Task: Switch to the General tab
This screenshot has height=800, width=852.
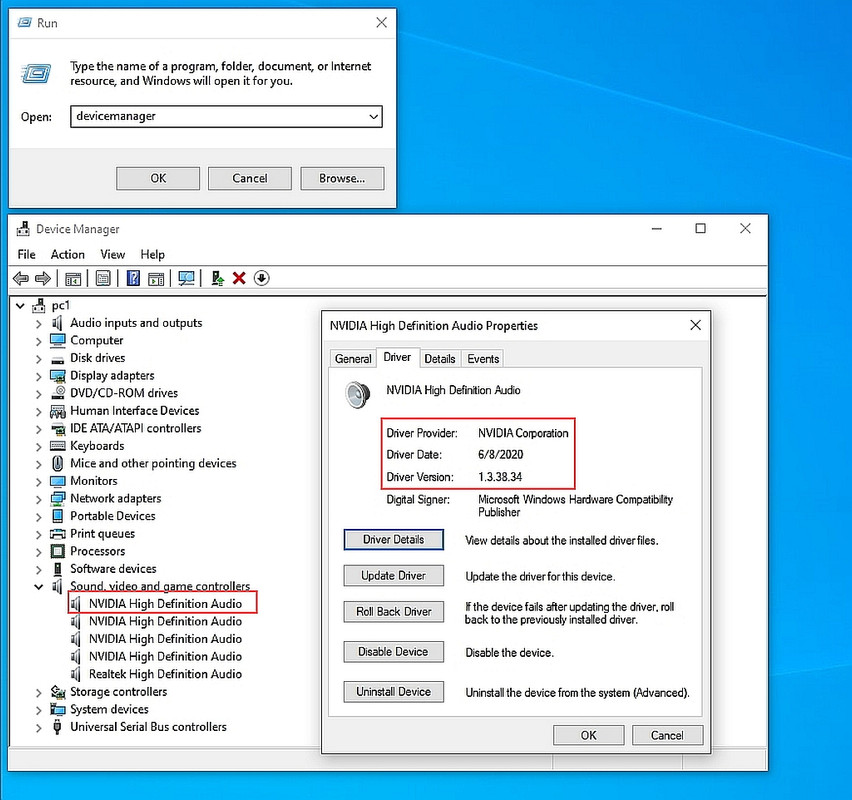Action: point(353,359)
